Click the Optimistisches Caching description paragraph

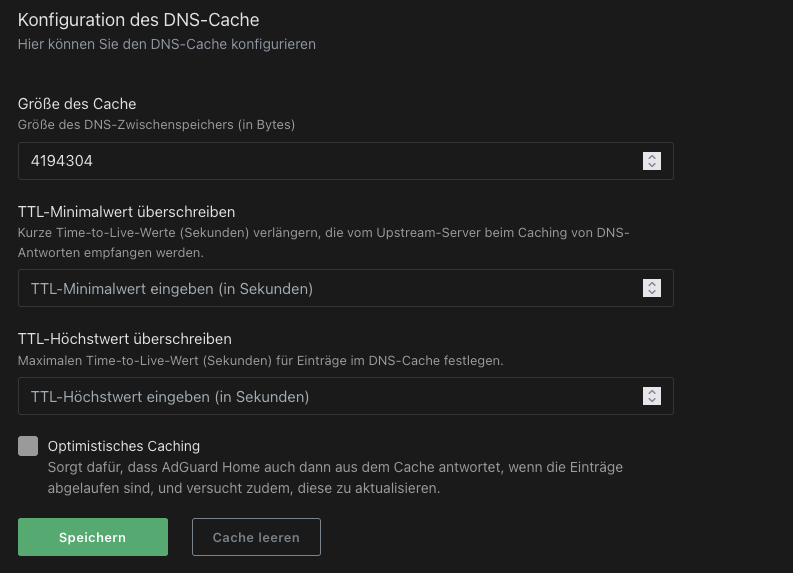(335, 478)
